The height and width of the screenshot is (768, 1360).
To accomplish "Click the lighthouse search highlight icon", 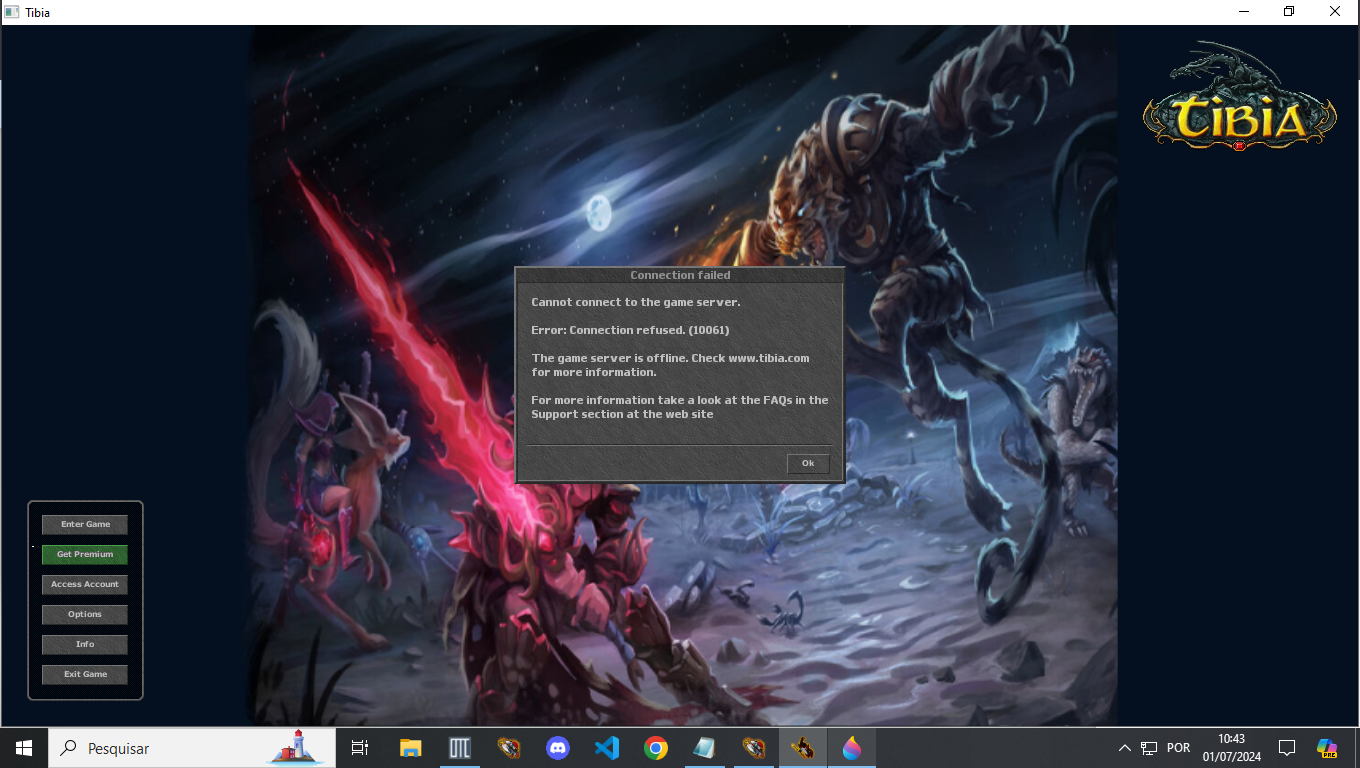I will coord(296,746).
